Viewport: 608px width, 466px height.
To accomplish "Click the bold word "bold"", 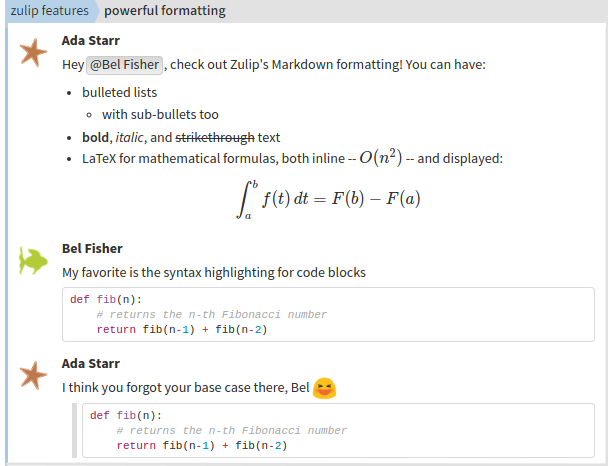I will (96, 137).
